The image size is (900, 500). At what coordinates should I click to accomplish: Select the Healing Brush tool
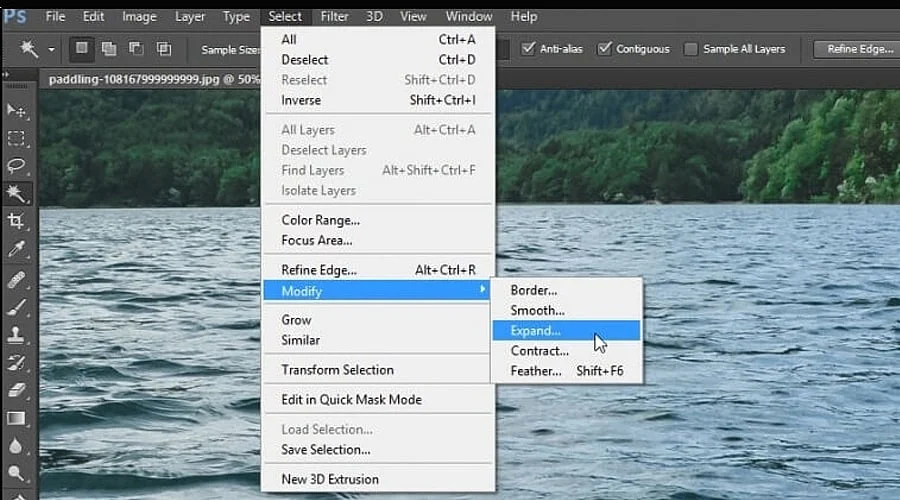(x=16, y=280)
